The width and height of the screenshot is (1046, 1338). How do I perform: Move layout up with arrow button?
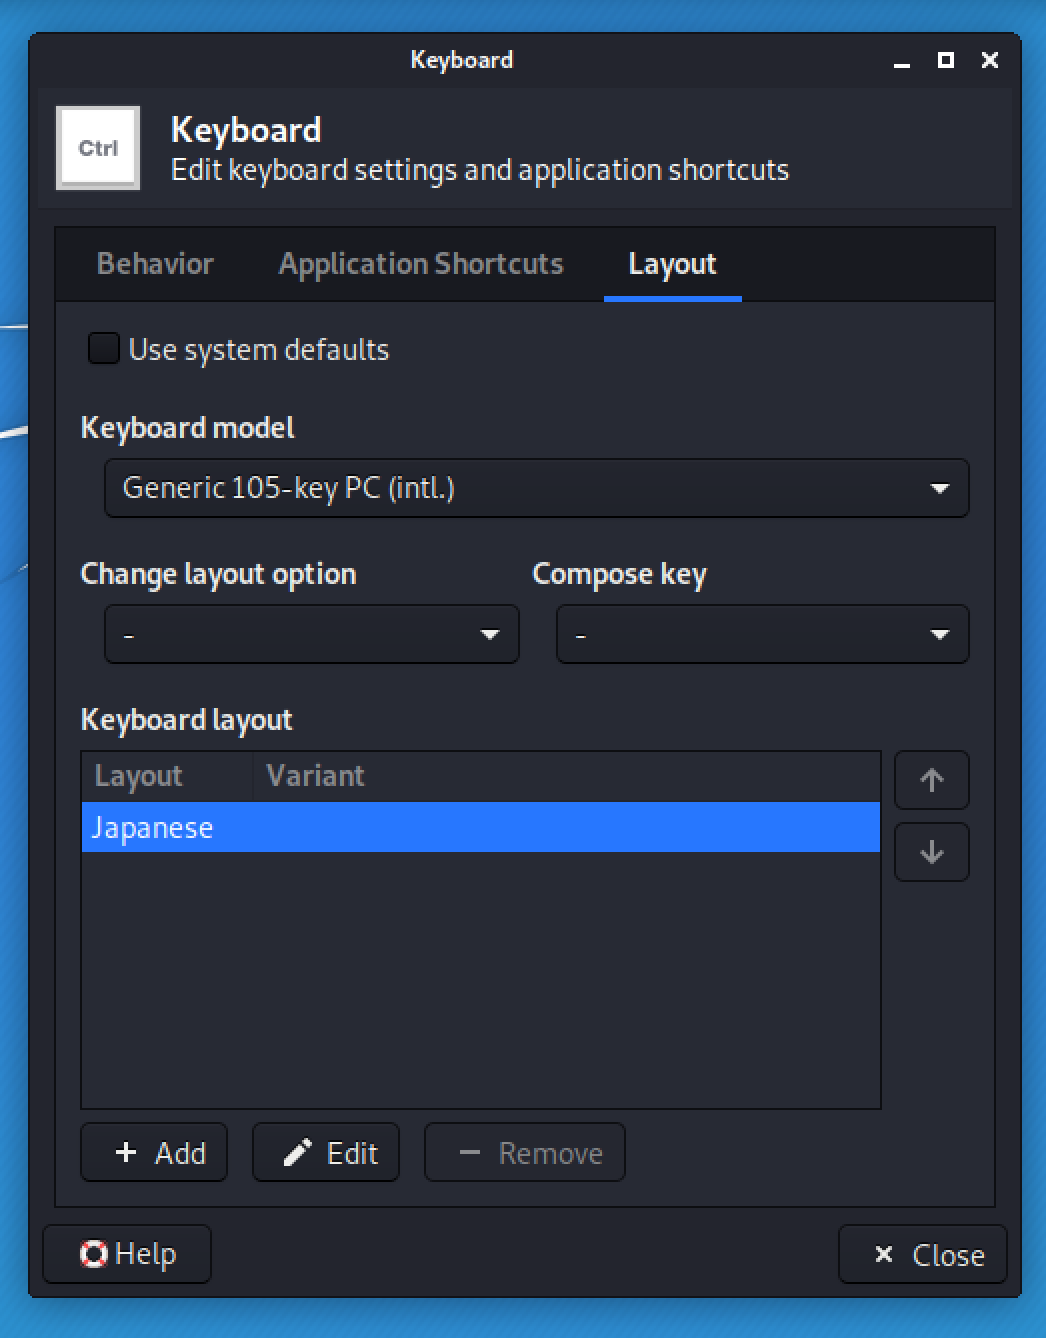coord(931,780)
